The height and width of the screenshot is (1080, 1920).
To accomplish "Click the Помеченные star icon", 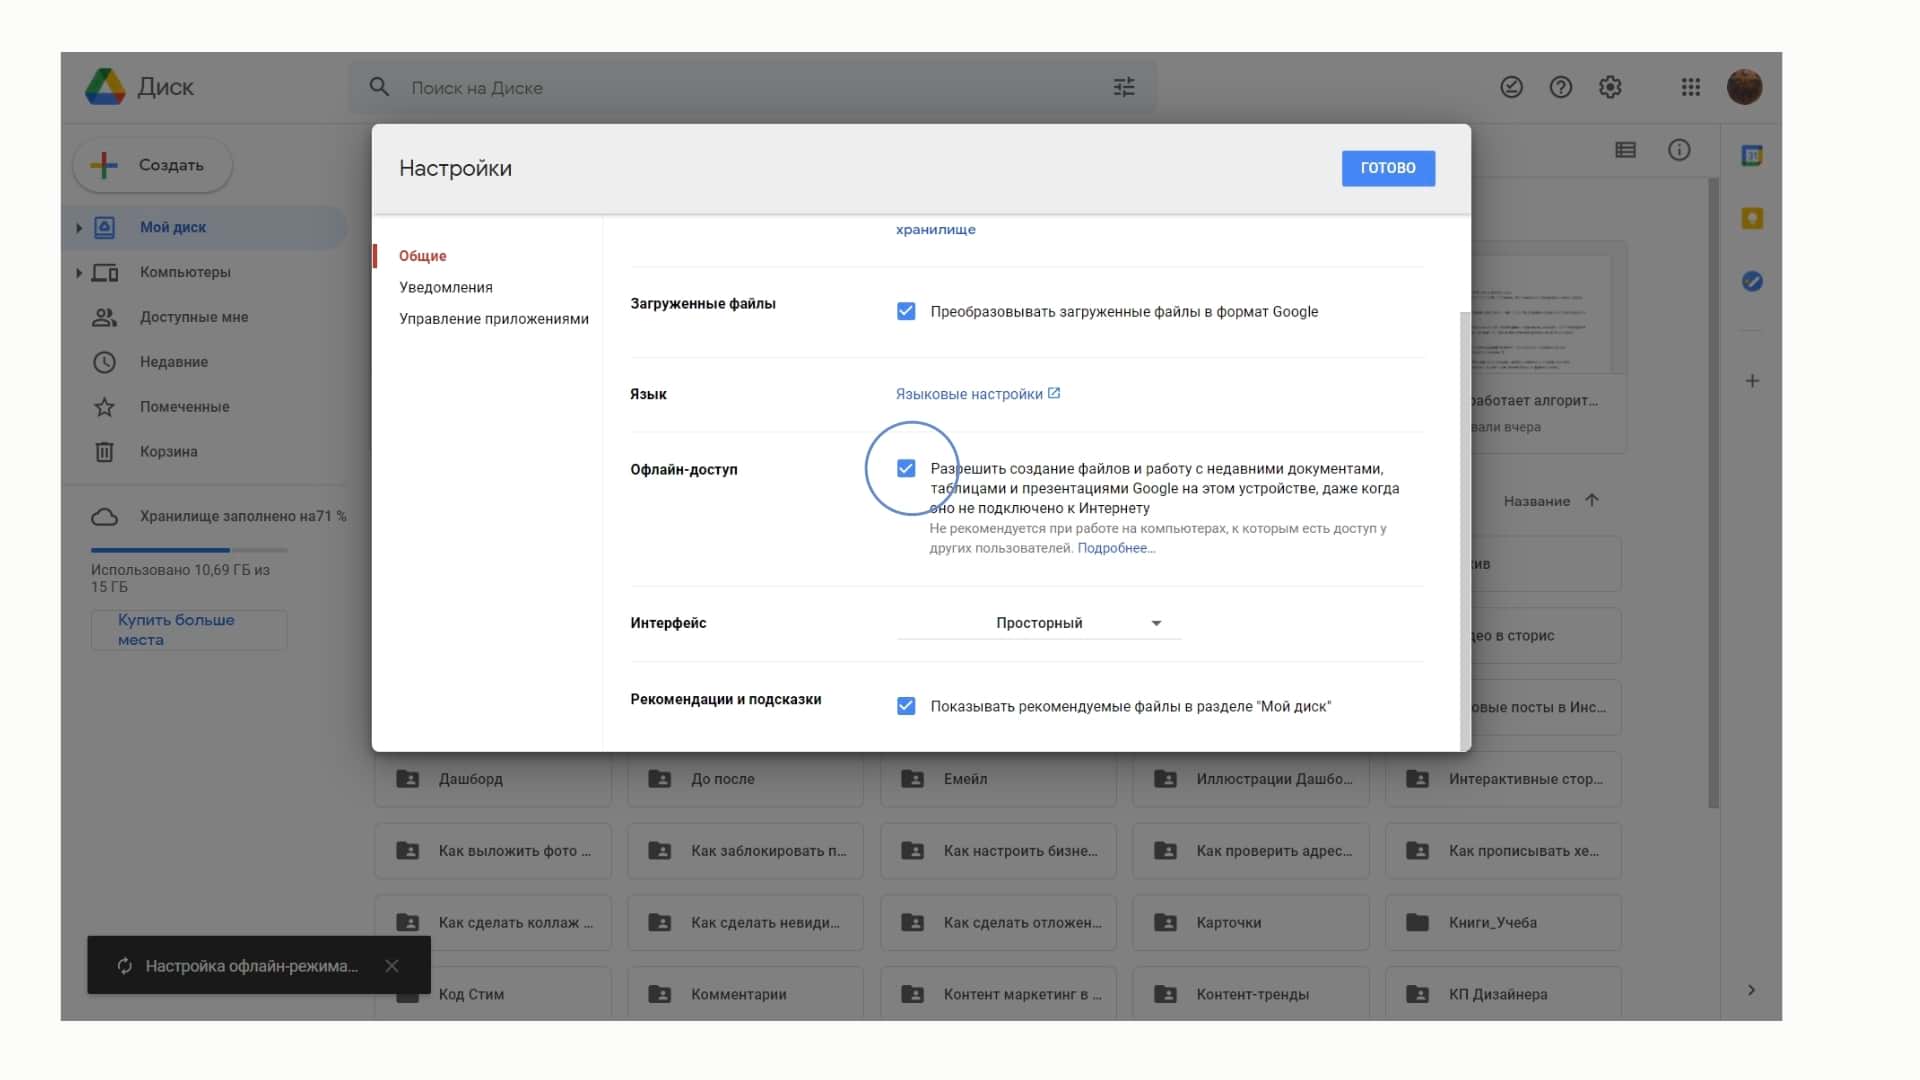I will [x=104, y=407].
